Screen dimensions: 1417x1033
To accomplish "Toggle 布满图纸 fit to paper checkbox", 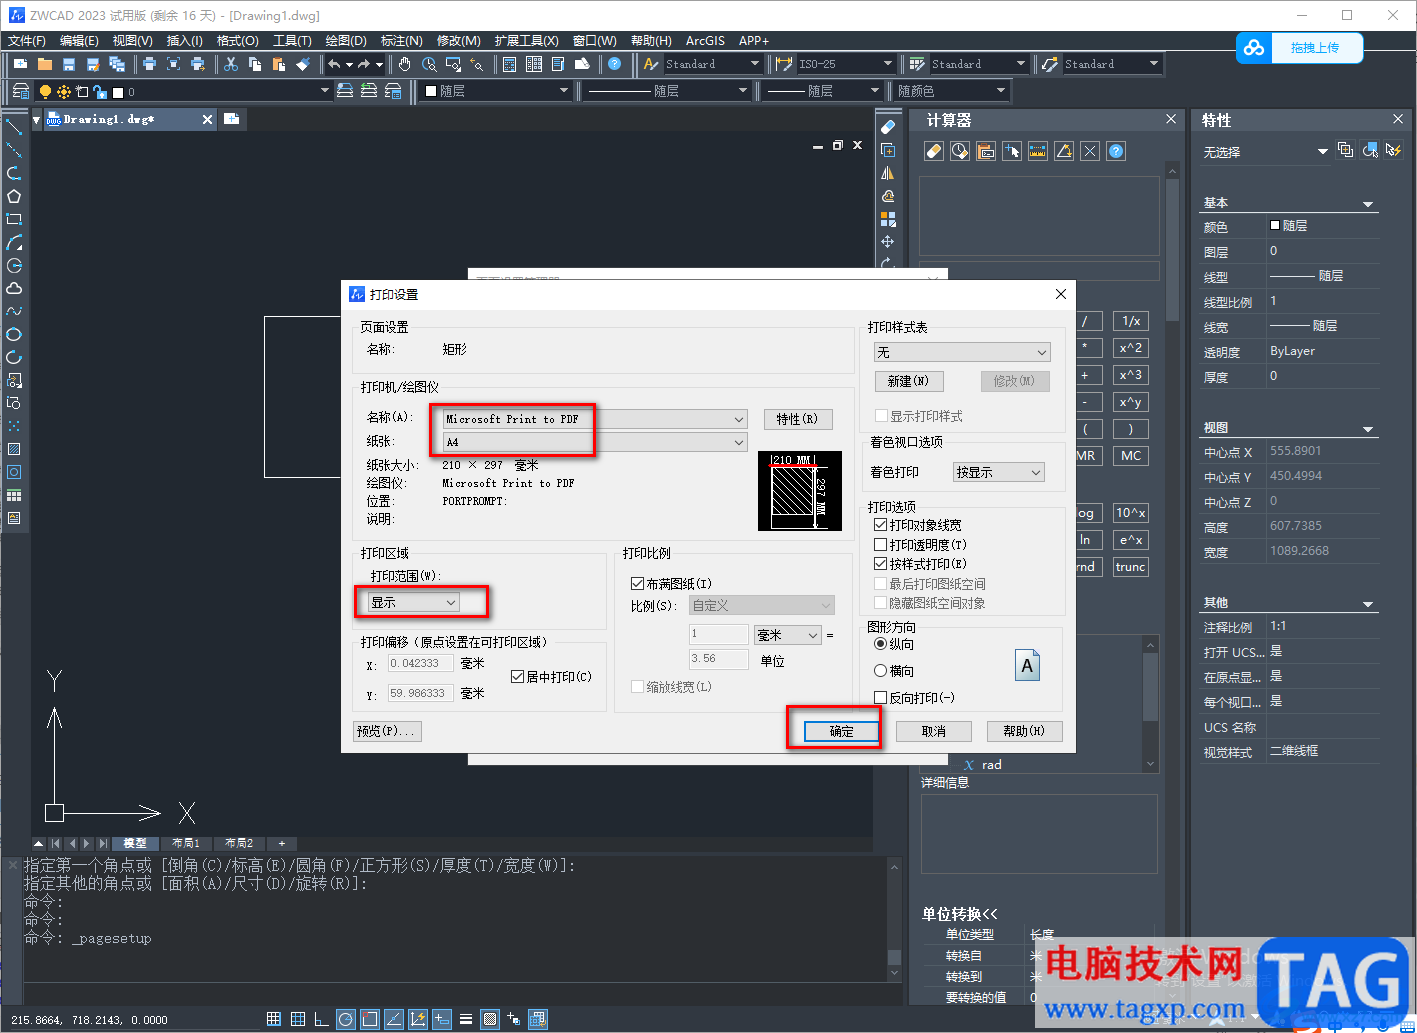I will pyautogui.click(x=637, y=584).
